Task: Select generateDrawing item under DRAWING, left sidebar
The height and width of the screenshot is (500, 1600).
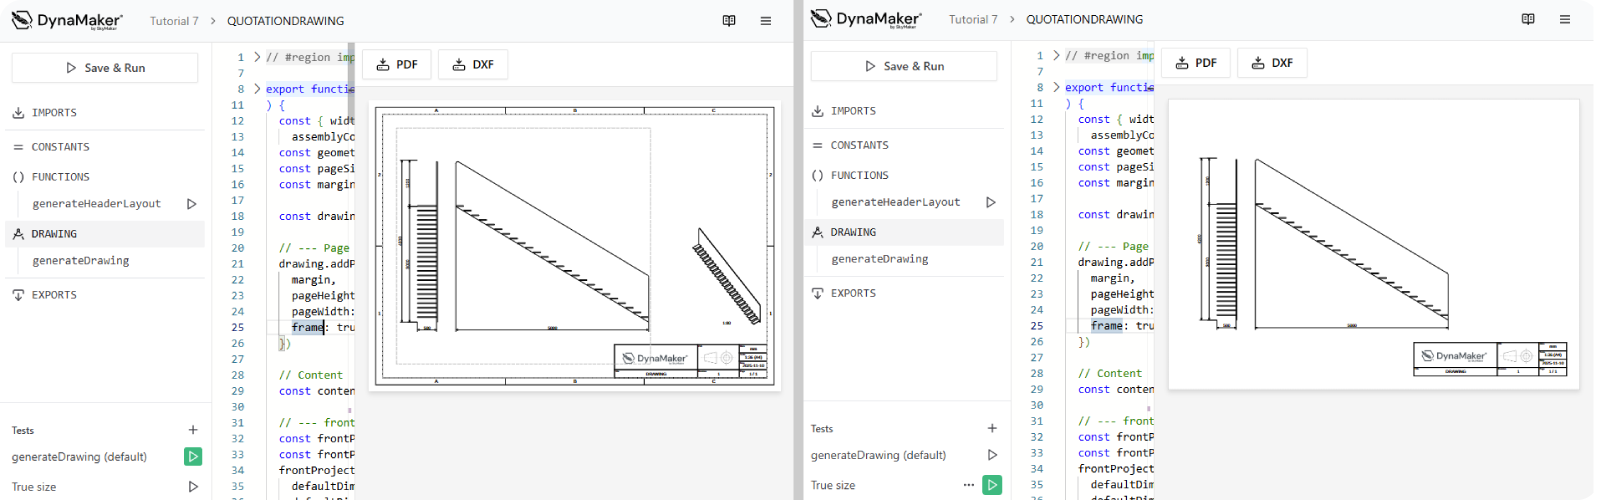Action: 81,261
